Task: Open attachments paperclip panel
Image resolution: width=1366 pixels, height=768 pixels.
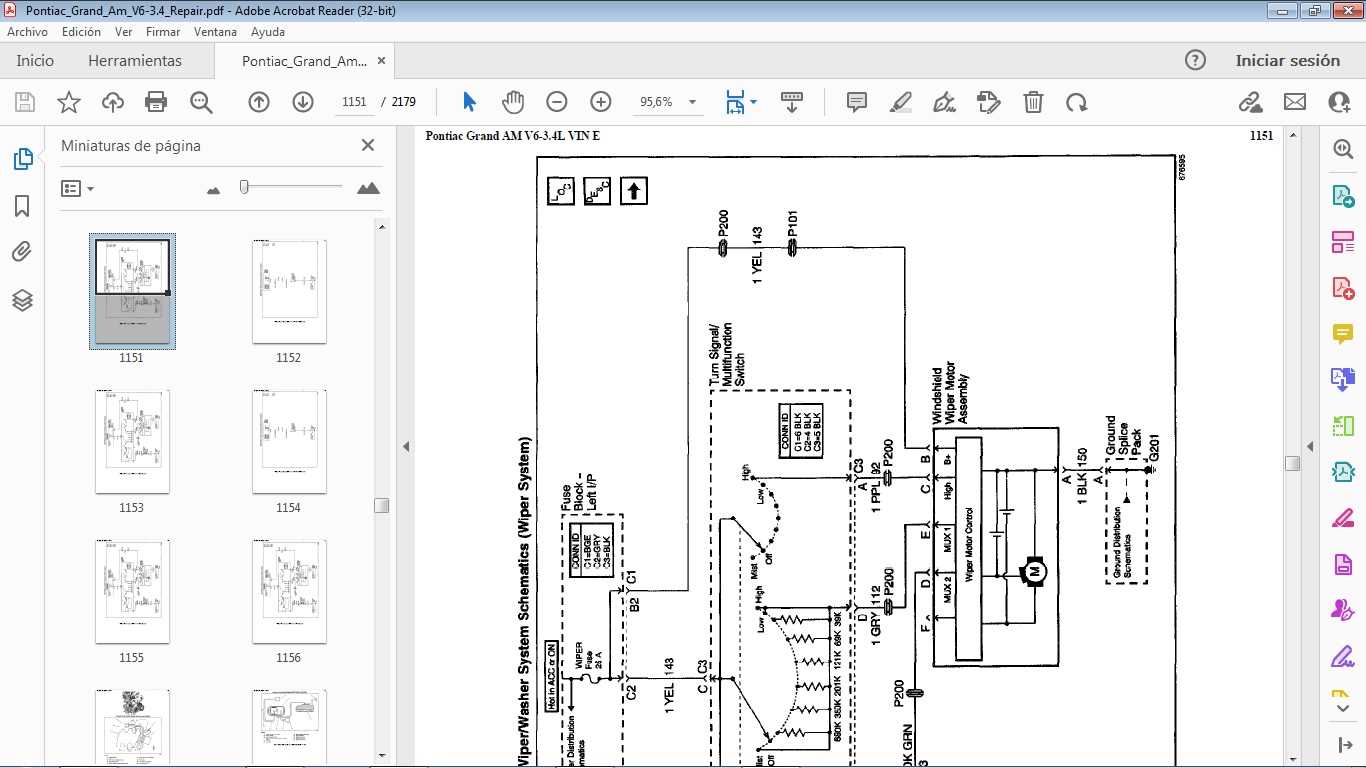Action: pos(22,252)
